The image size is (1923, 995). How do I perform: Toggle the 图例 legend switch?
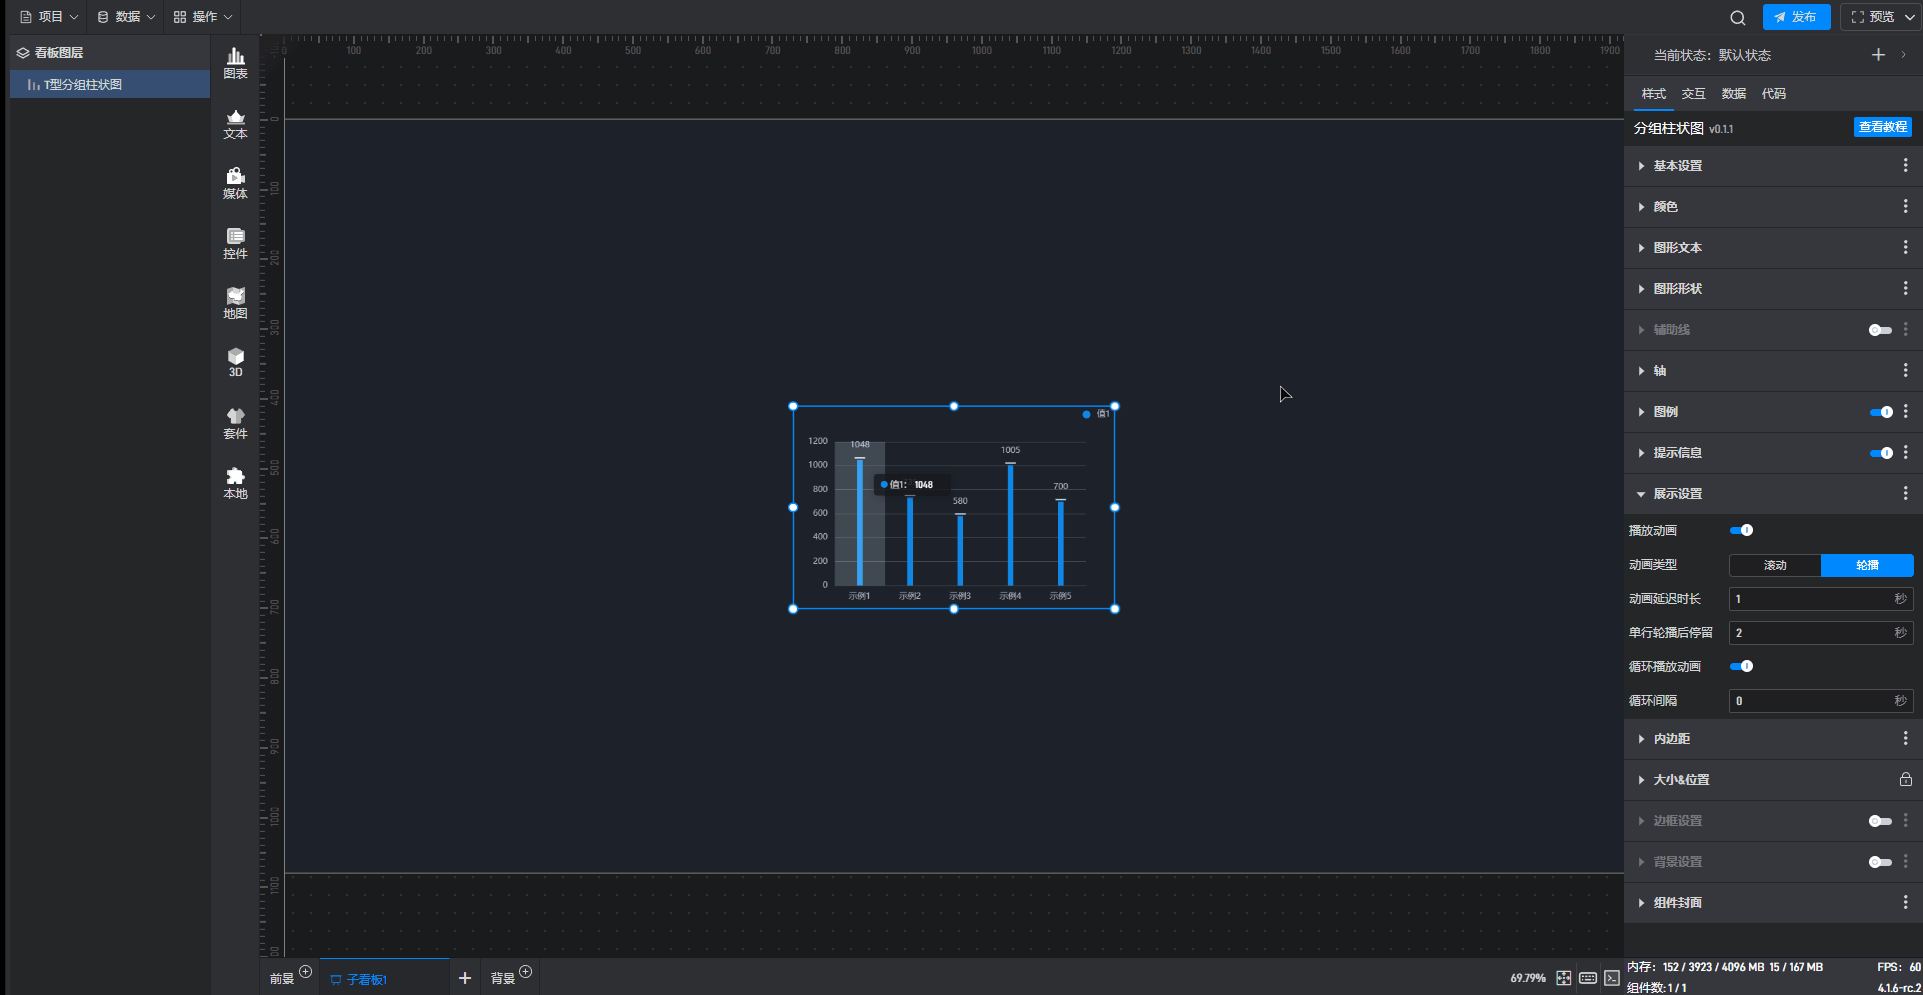tap(1880, 412)
